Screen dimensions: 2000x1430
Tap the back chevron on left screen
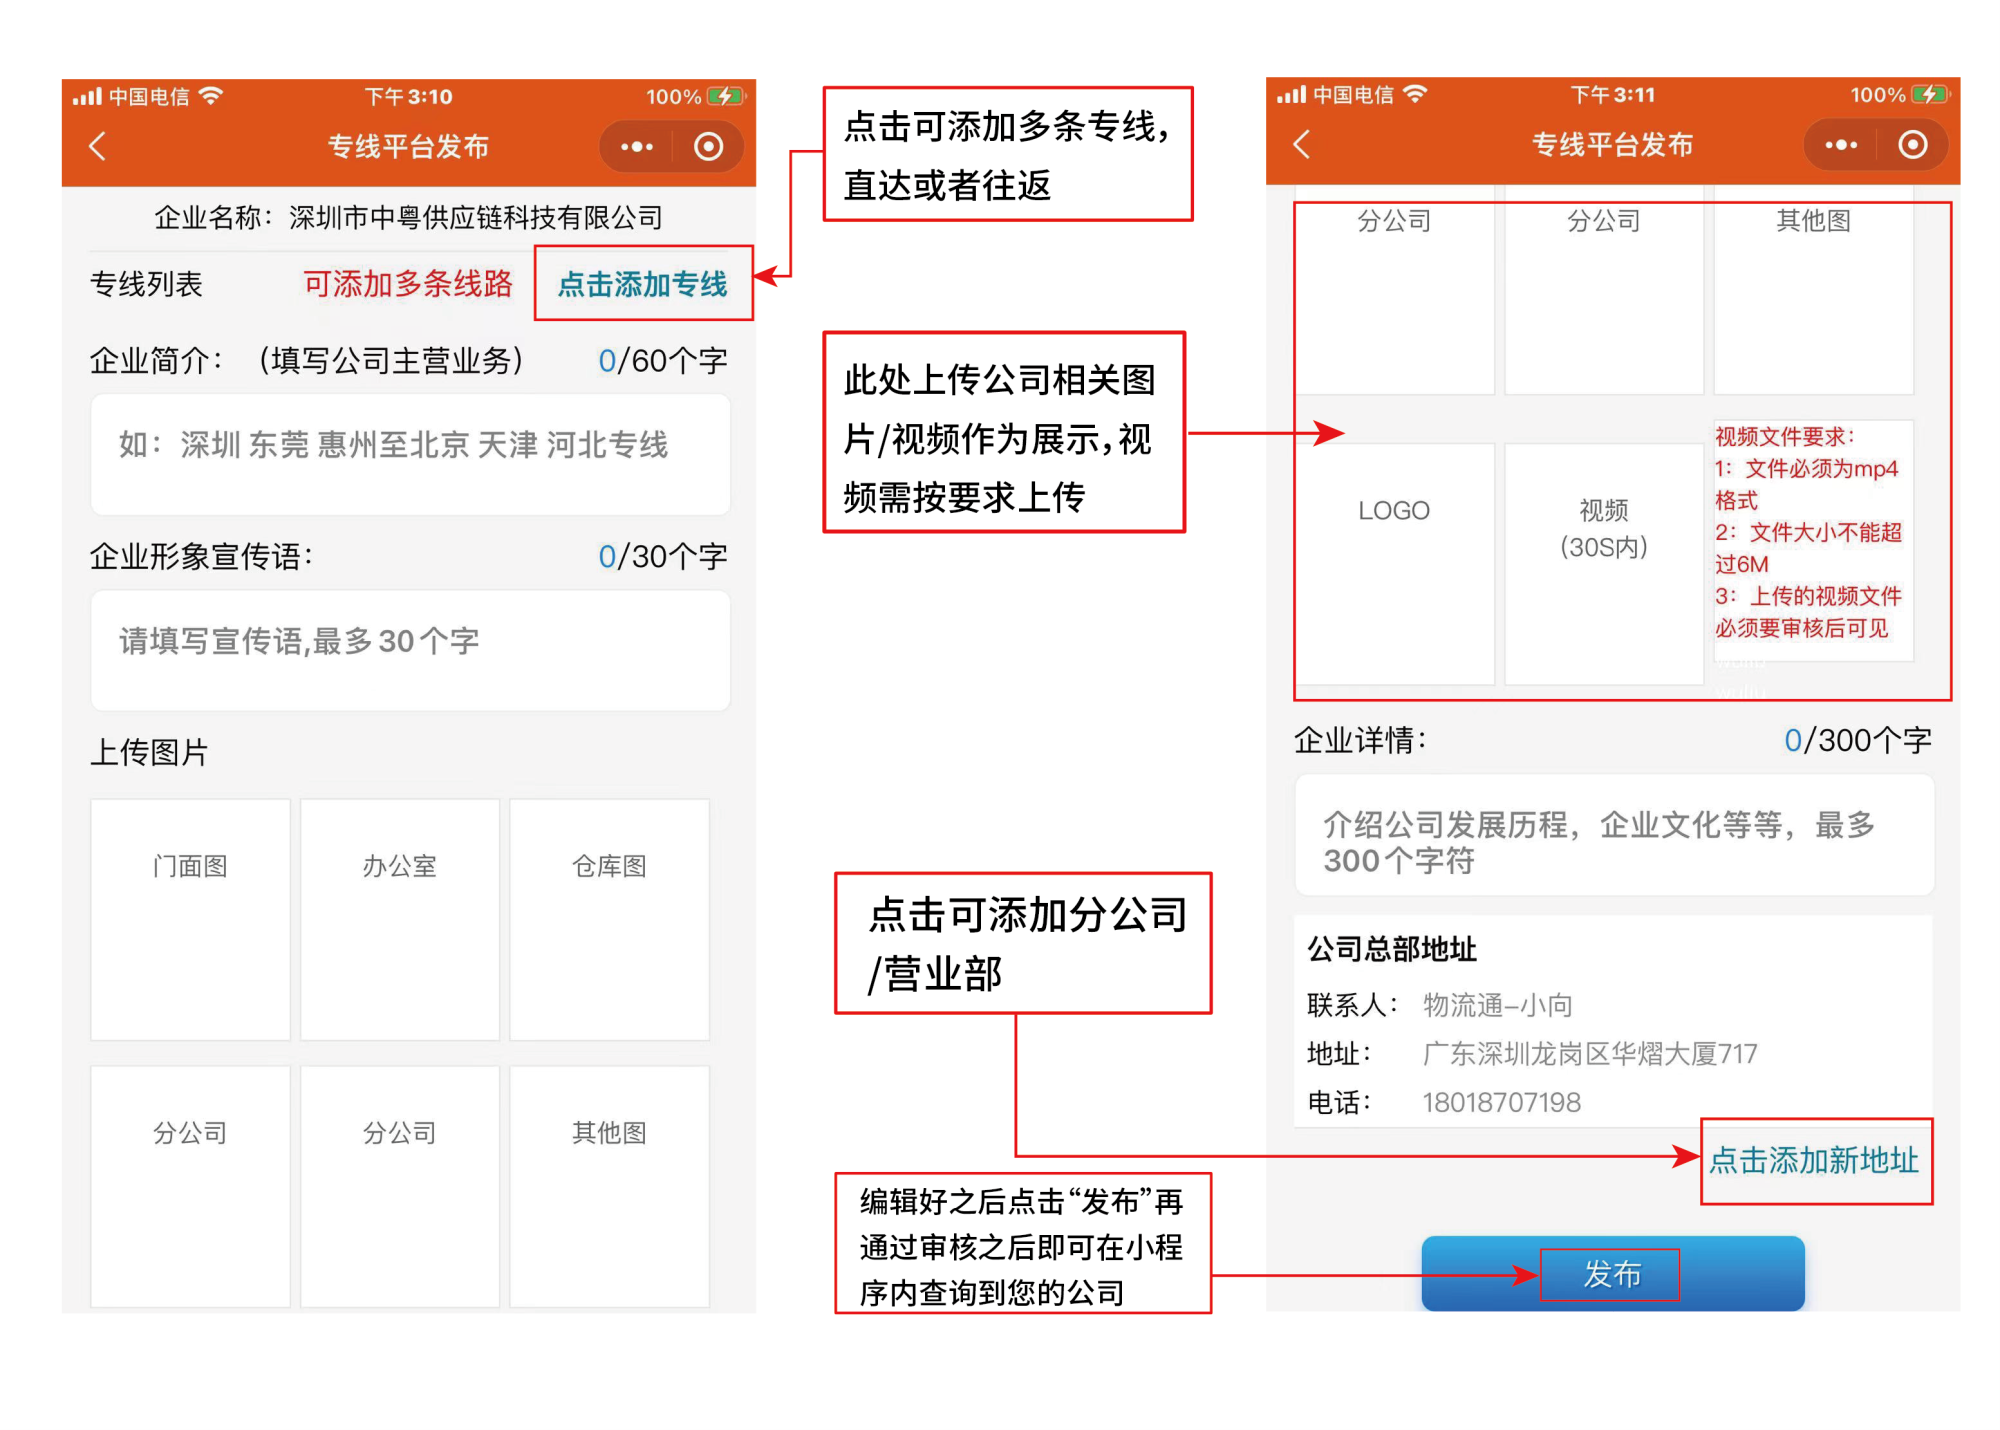[96, 146]
